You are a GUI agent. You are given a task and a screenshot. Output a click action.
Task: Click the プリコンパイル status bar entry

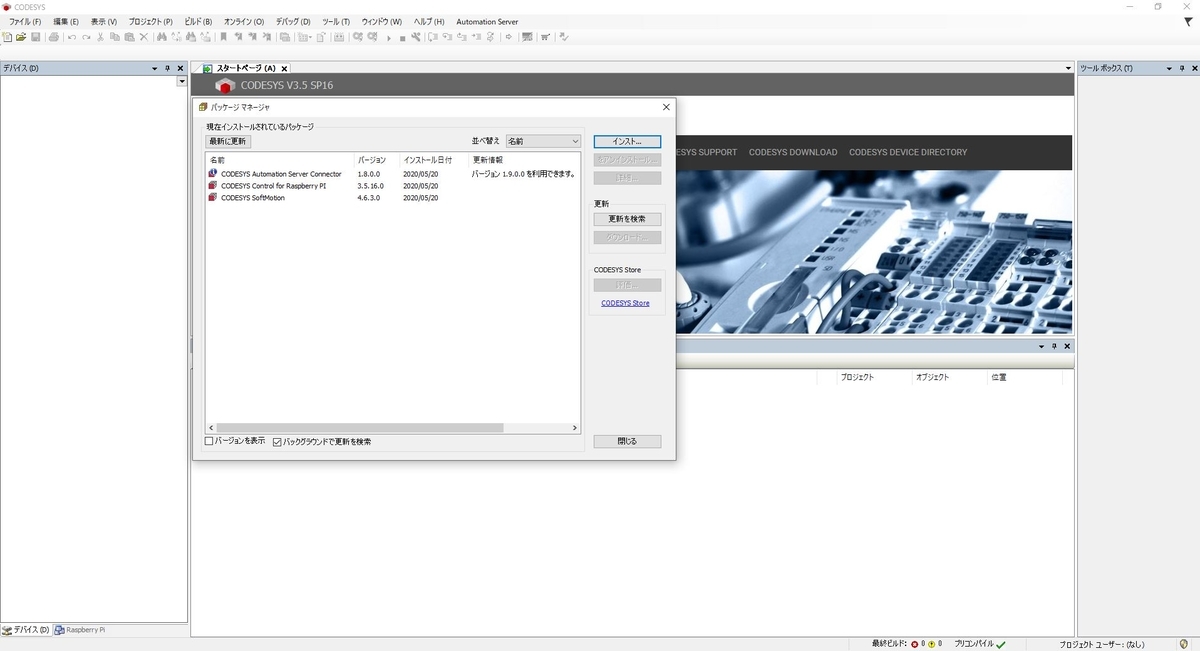click(980, 644)
